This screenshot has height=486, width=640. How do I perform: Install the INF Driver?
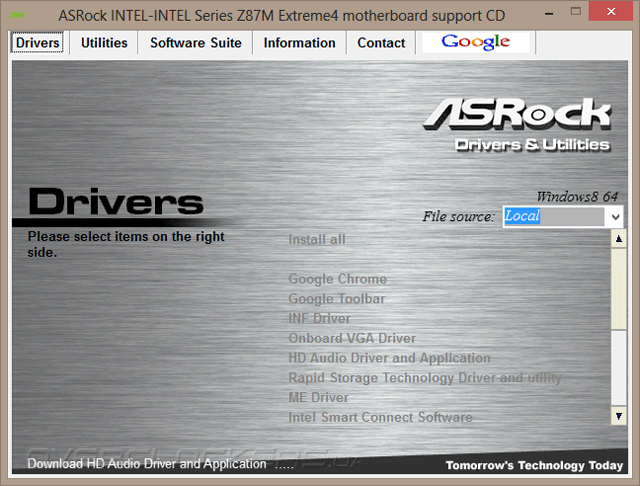(x=319, y=318)
